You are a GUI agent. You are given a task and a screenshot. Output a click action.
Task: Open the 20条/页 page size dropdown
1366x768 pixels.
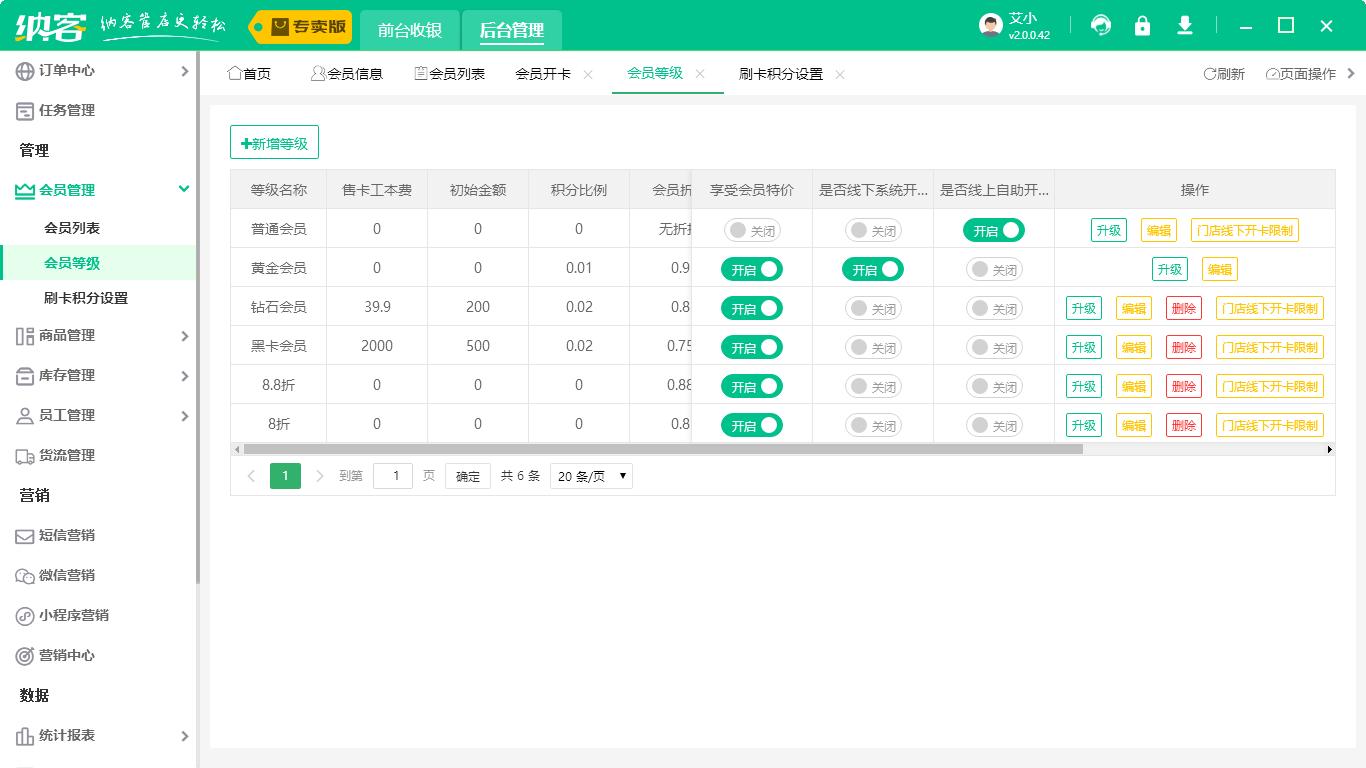coord(591,476)
